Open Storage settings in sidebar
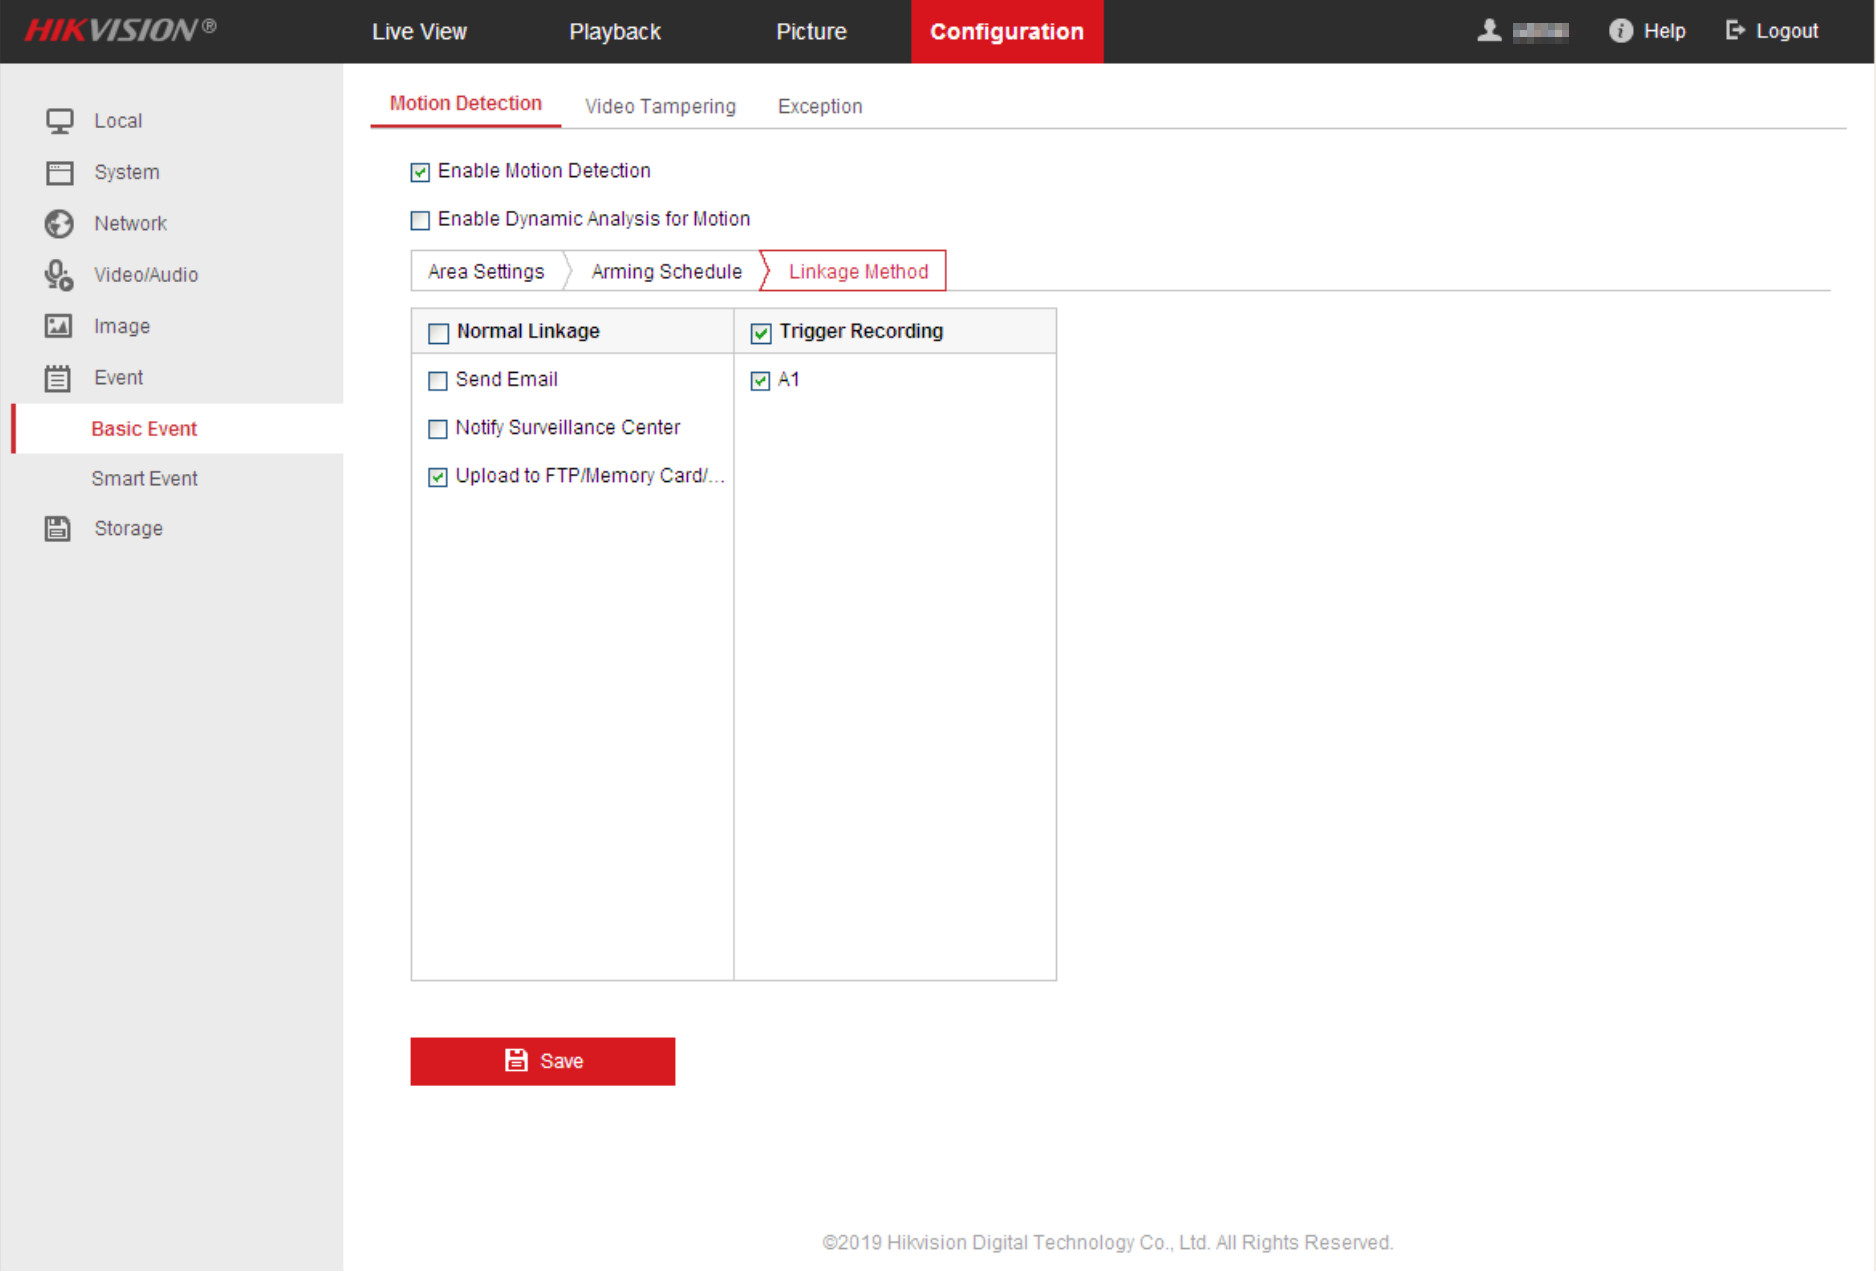Image resolution: width=1876 pixels, height=1271 pixels. 128,529
